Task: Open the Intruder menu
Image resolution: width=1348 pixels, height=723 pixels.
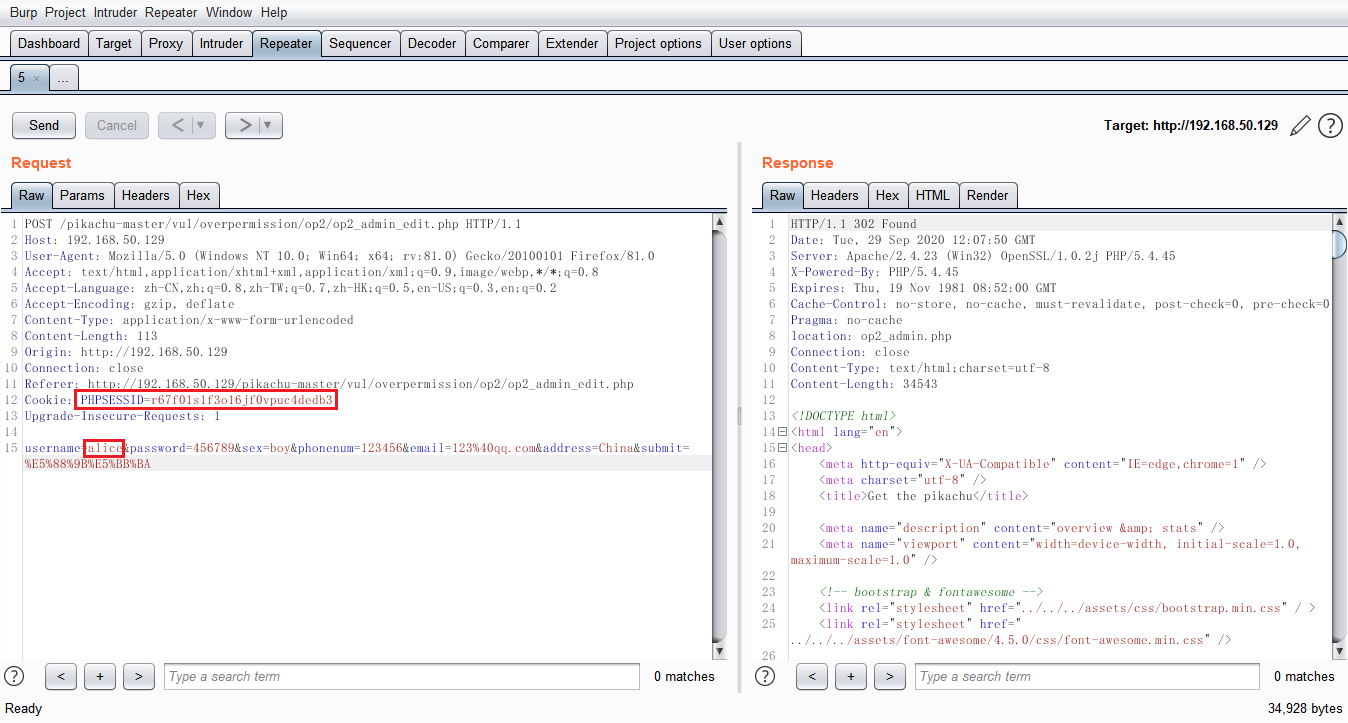Action: (116, 13)
